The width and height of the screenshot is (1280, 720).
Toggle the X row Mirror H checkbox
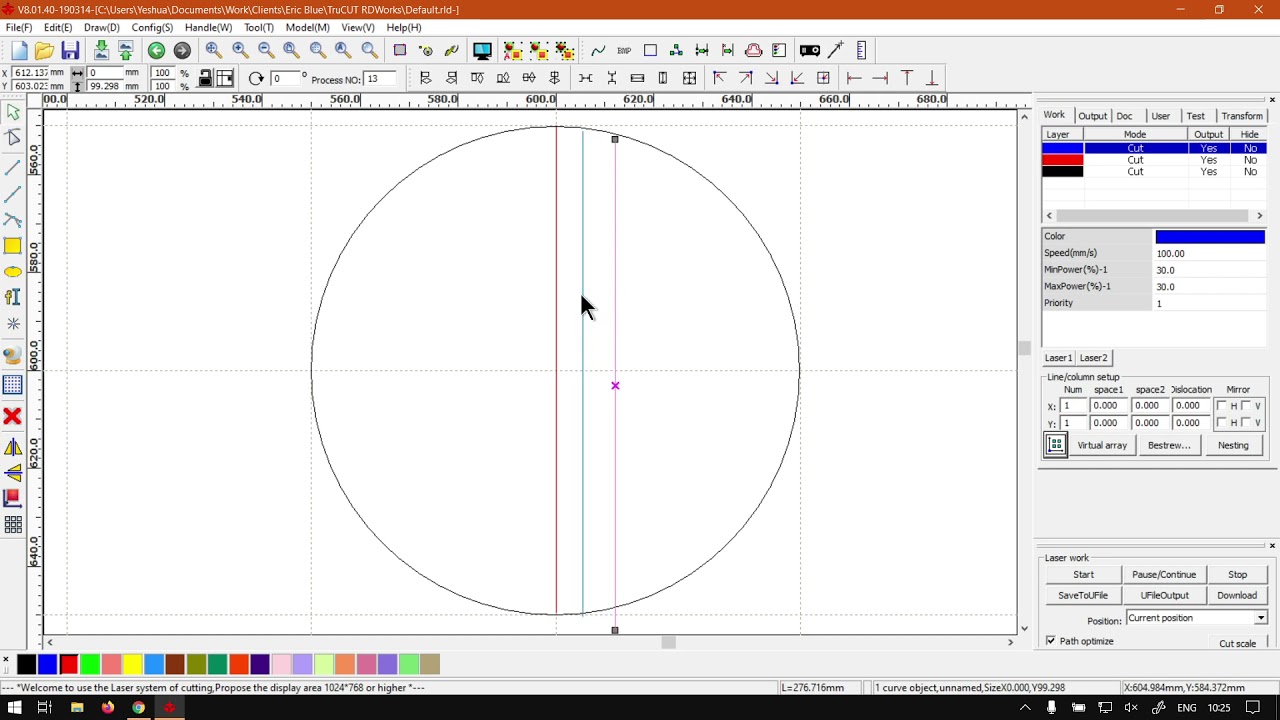click(1222, 406)
